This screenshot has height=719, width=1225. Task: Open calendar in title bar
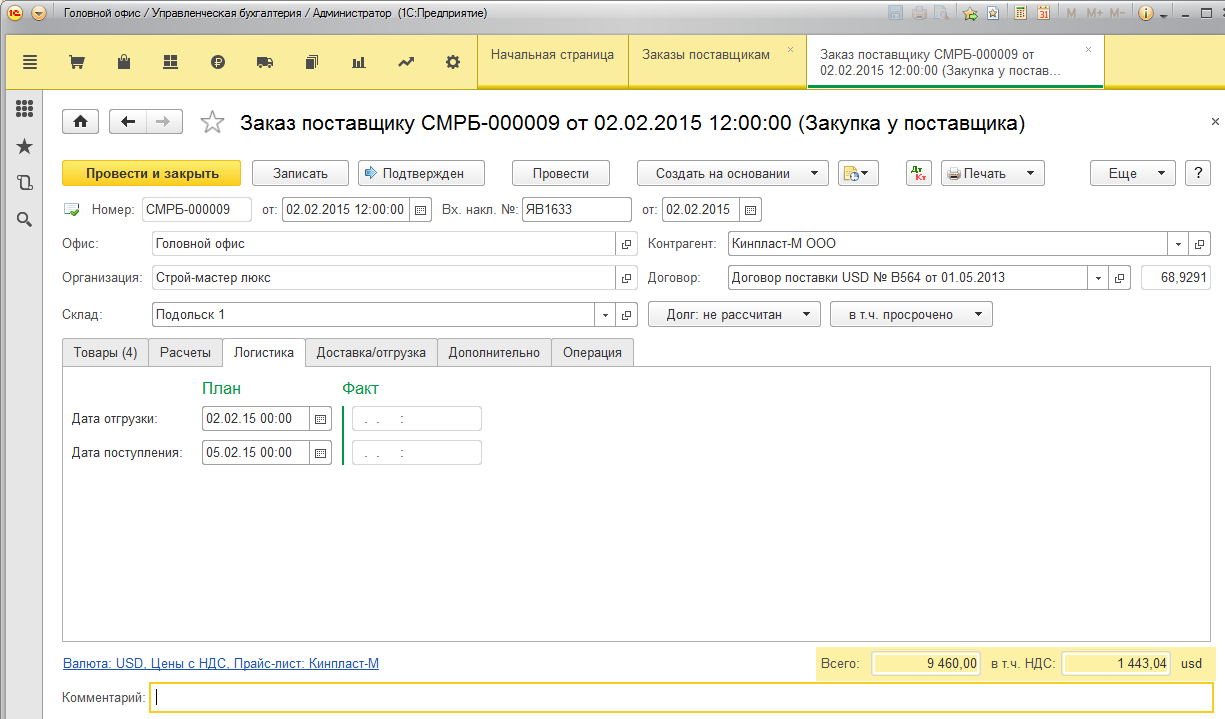click(1043, 14)
